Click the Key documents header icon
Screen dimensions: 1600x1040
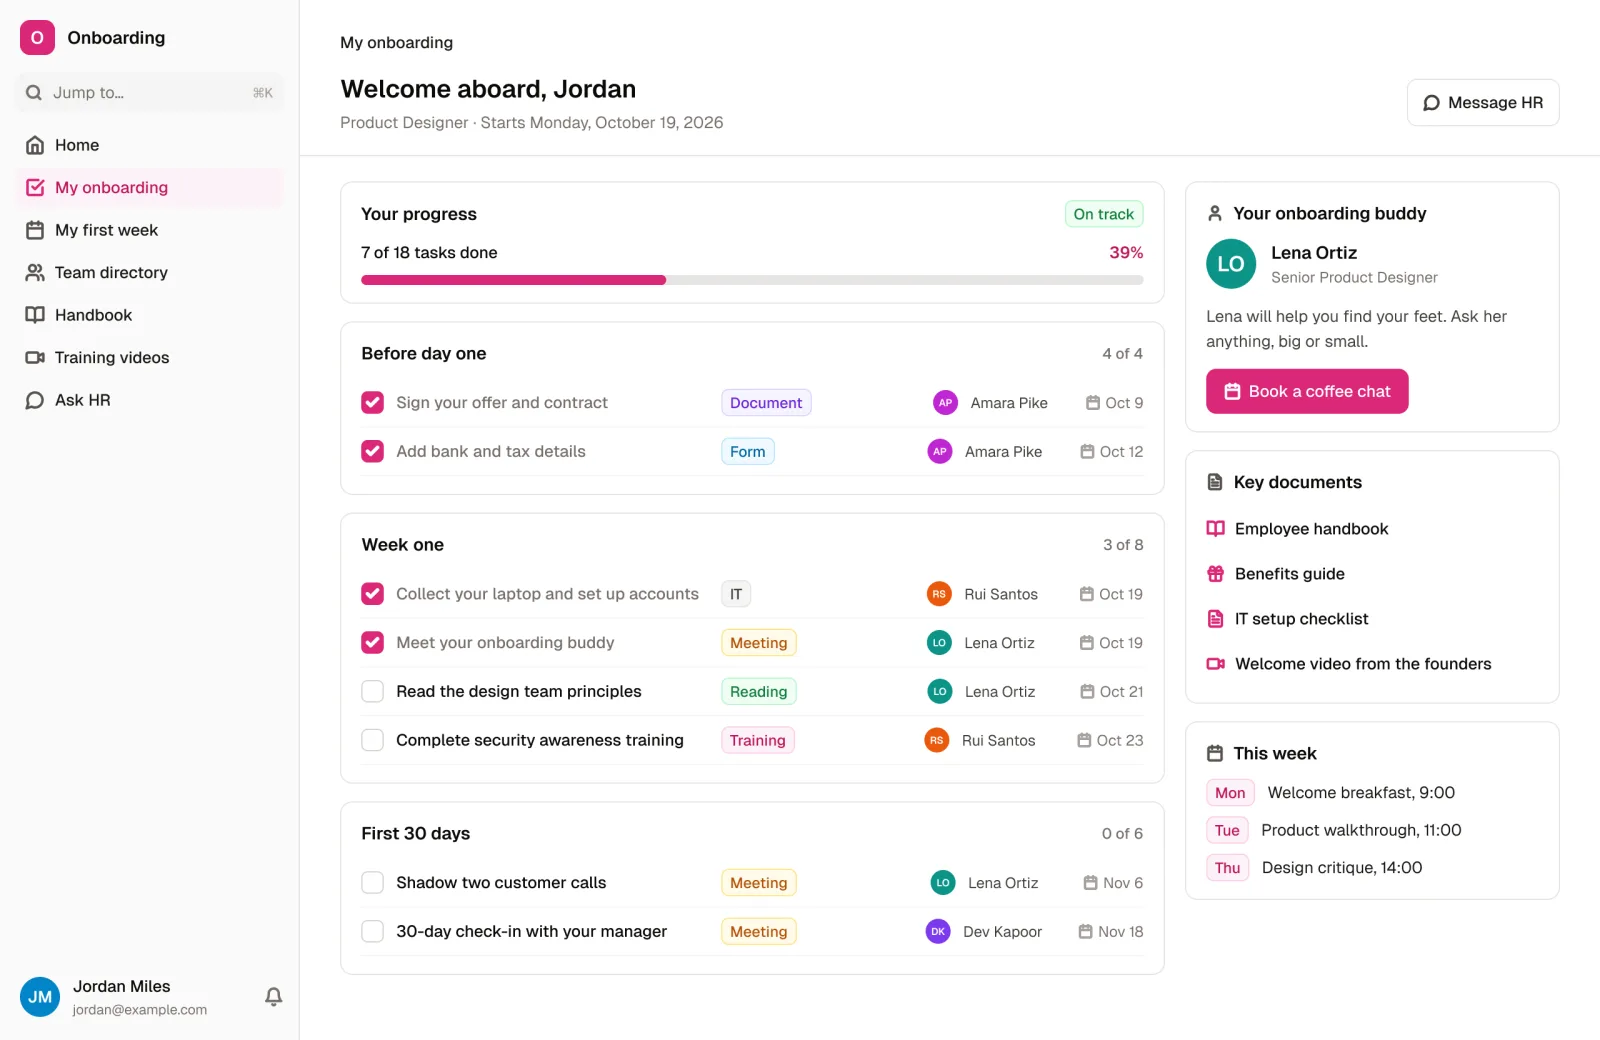pos(1215,482)
